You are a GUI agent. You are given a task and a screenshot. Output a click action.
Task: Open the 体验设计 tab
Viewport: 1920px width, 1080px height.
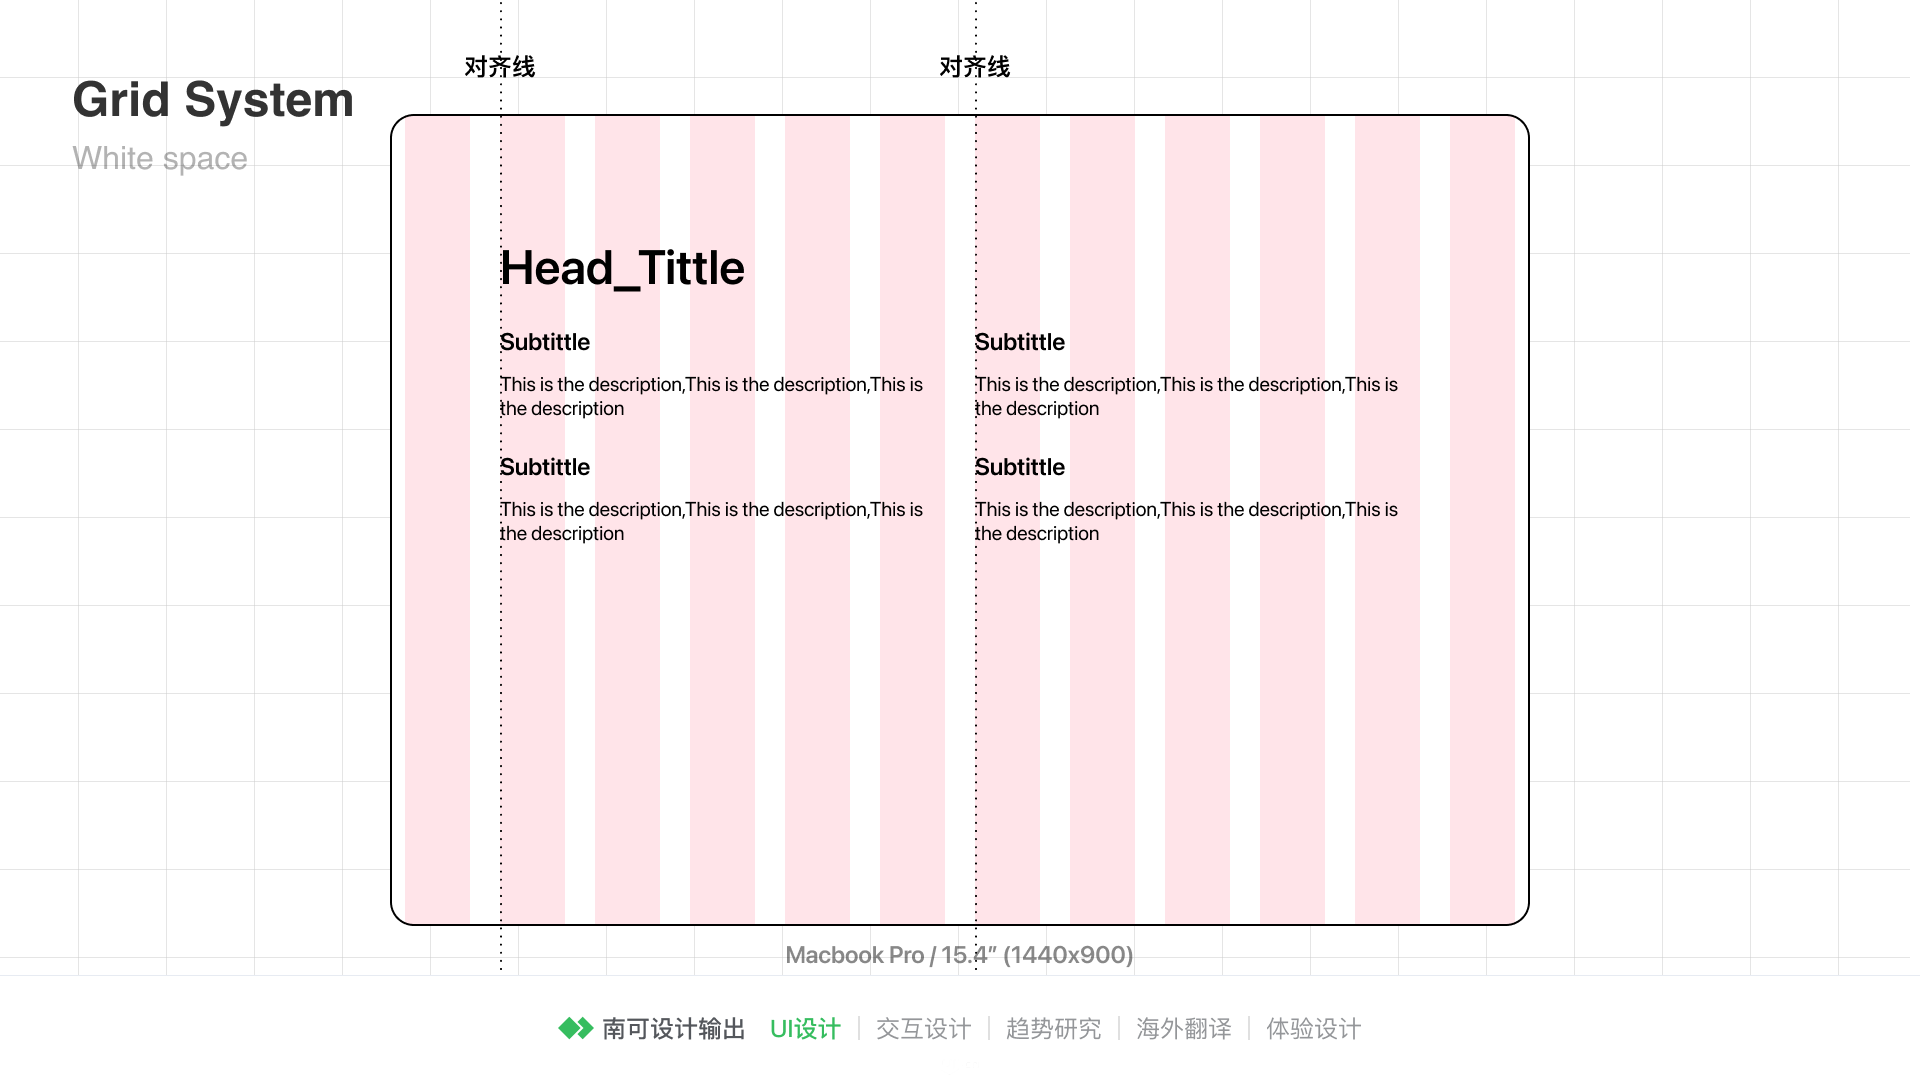(x=1313, y=1029)
